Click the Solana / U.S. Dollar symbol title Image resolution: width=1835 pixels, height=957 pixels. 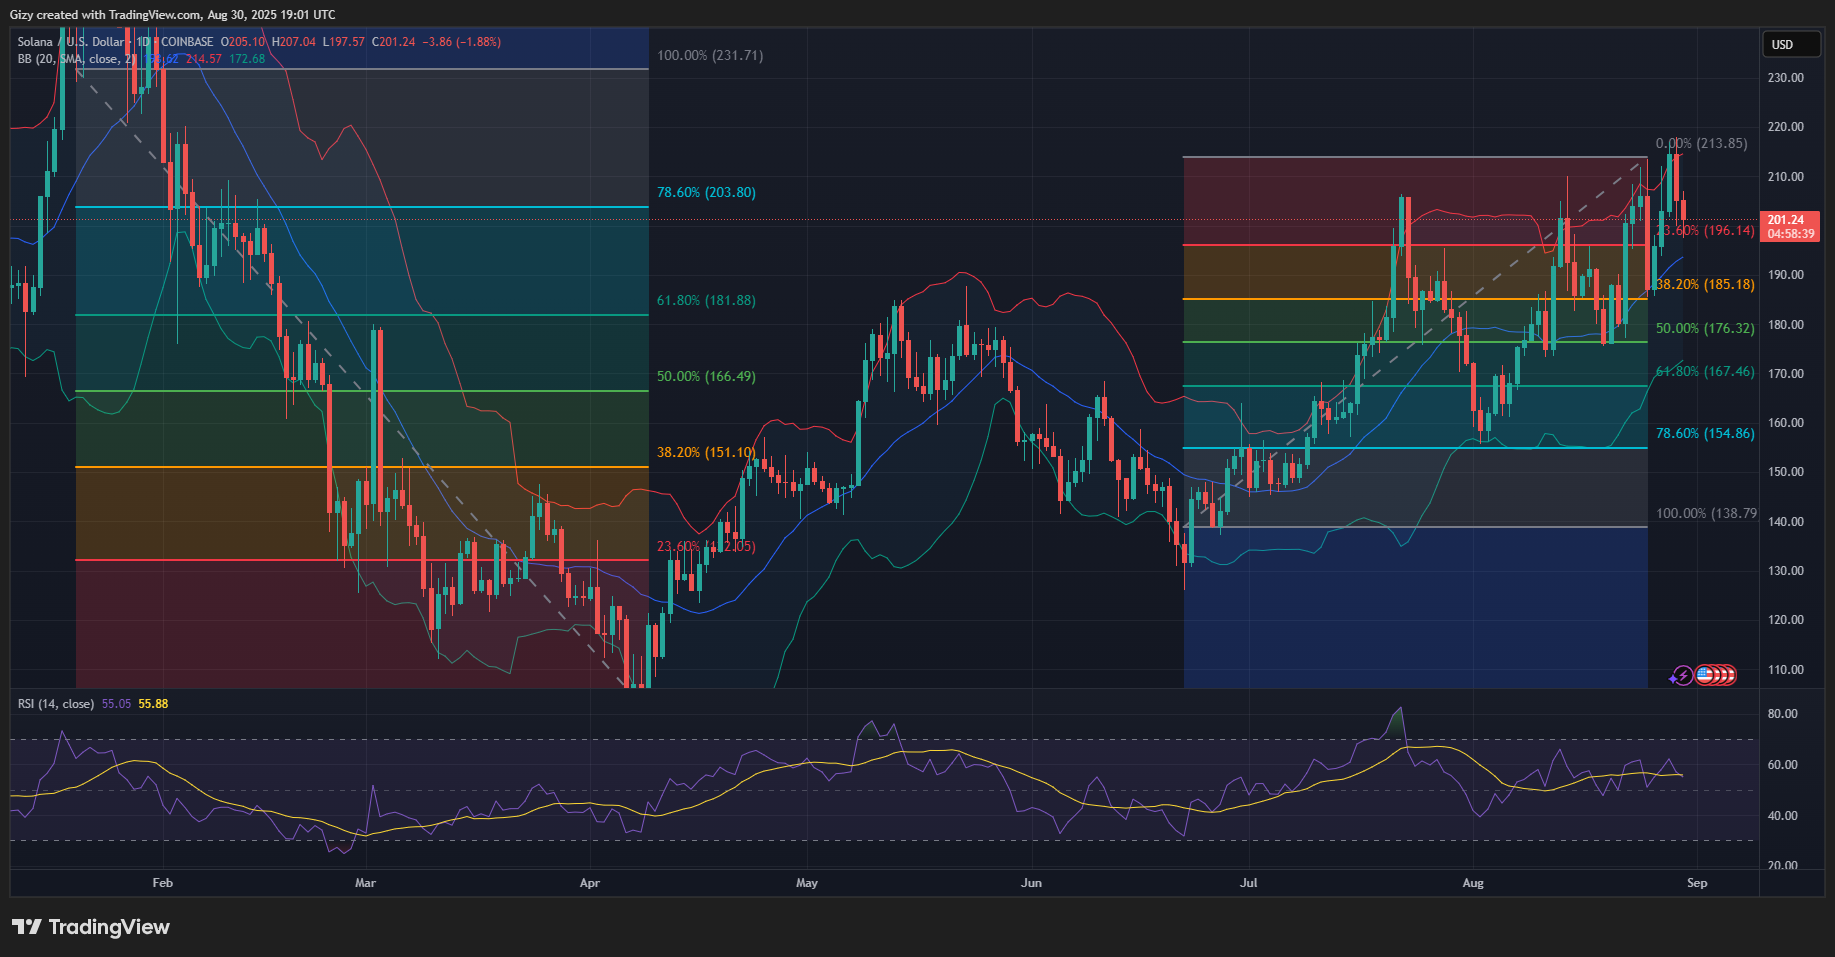pyautogui.click(x=70, y=42)
